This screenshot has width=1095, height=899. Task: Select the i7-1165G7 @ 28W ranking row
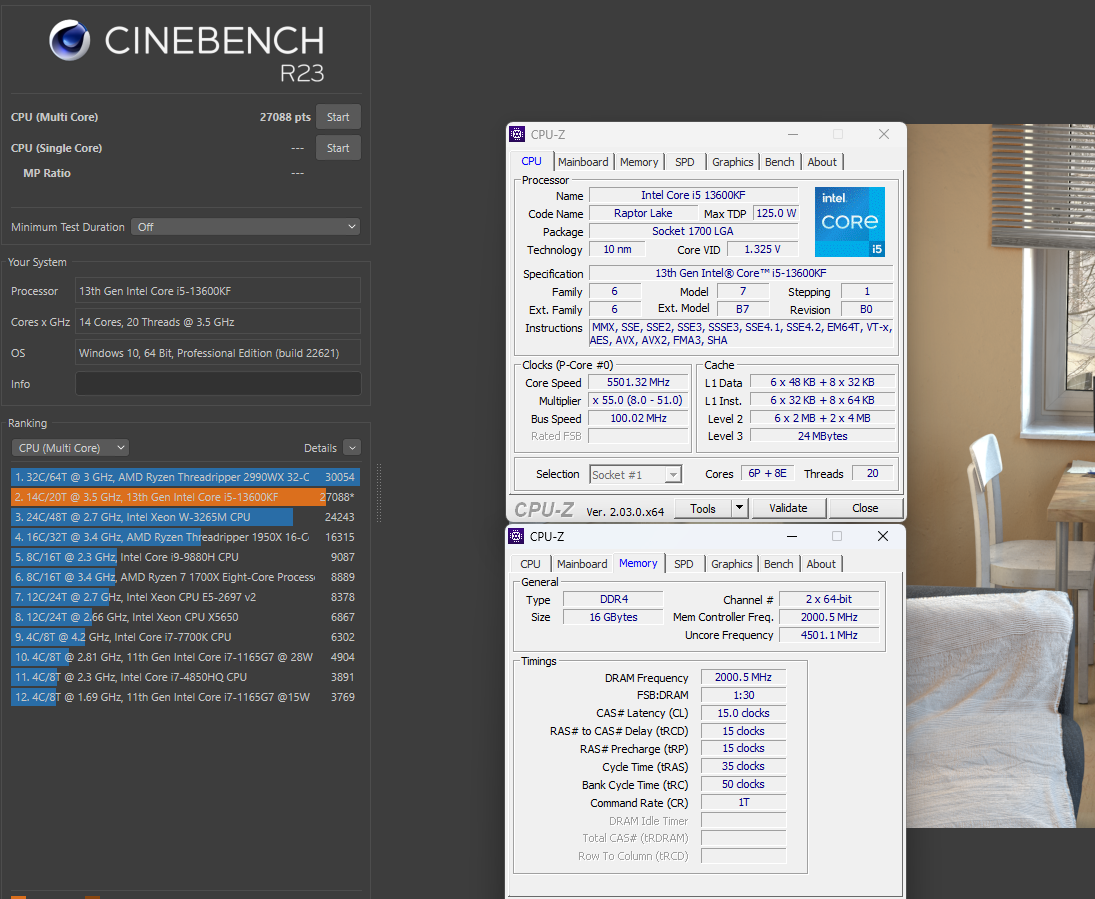(185, 657)
